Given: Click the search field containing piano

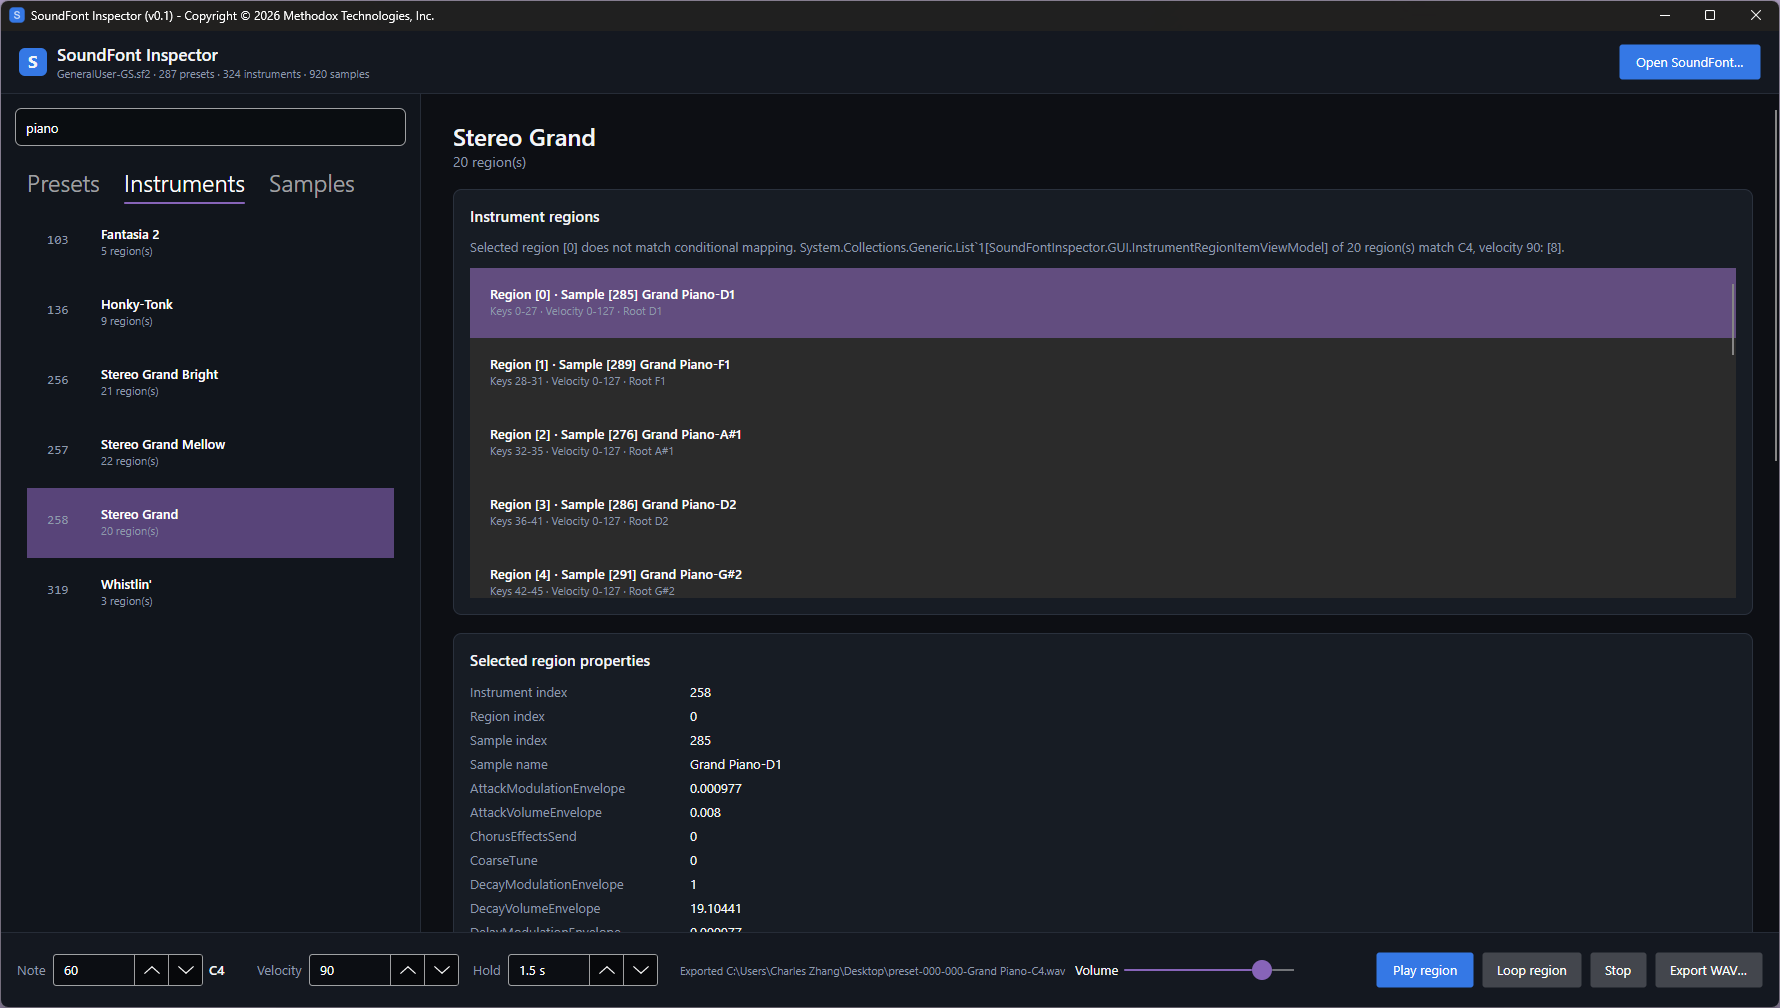Looking at the screenshot, I should pos(210,127).
